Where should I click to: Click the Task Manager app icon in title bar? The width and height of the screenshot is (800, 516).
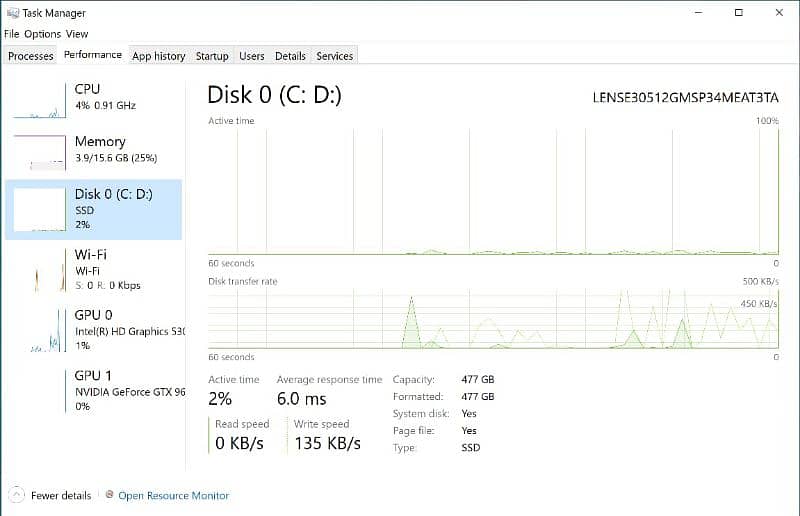point(12,13)
